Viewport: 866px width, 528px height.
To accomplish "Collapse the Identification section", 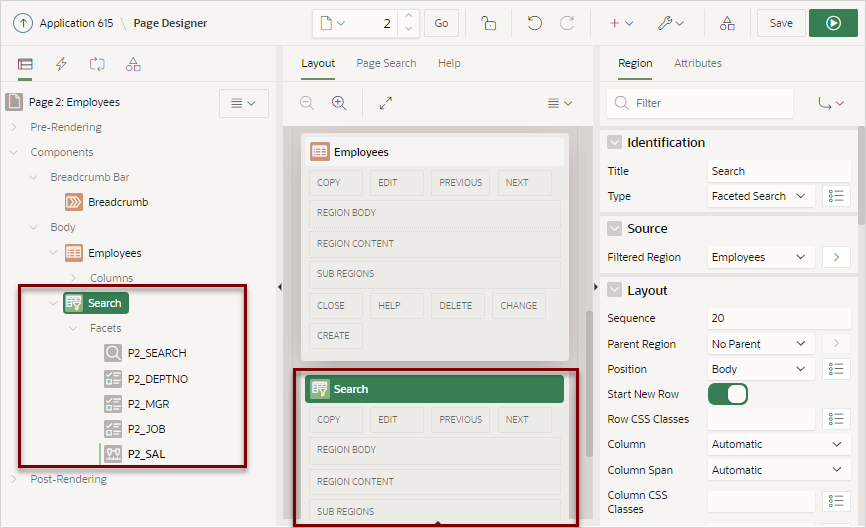I will pyautogui.click(x=614, y=142).
